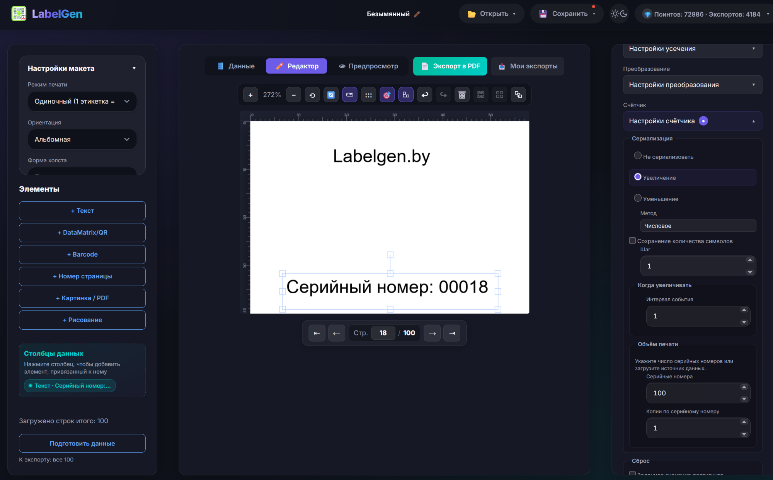Decrease Копии по серийному номеру down arrow
Image resolution: width=773 pixels, height=480 pixels.
[744, 434]
